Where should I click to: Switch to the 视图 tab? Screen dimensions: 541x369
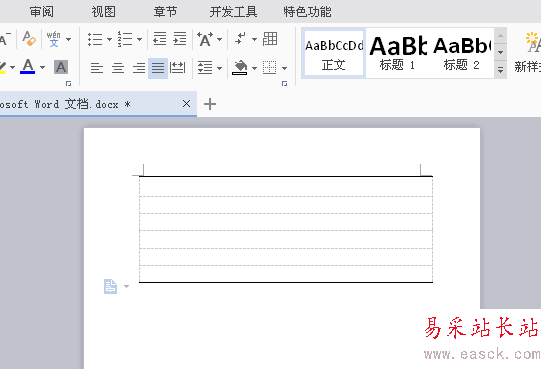tap(104, 12)
